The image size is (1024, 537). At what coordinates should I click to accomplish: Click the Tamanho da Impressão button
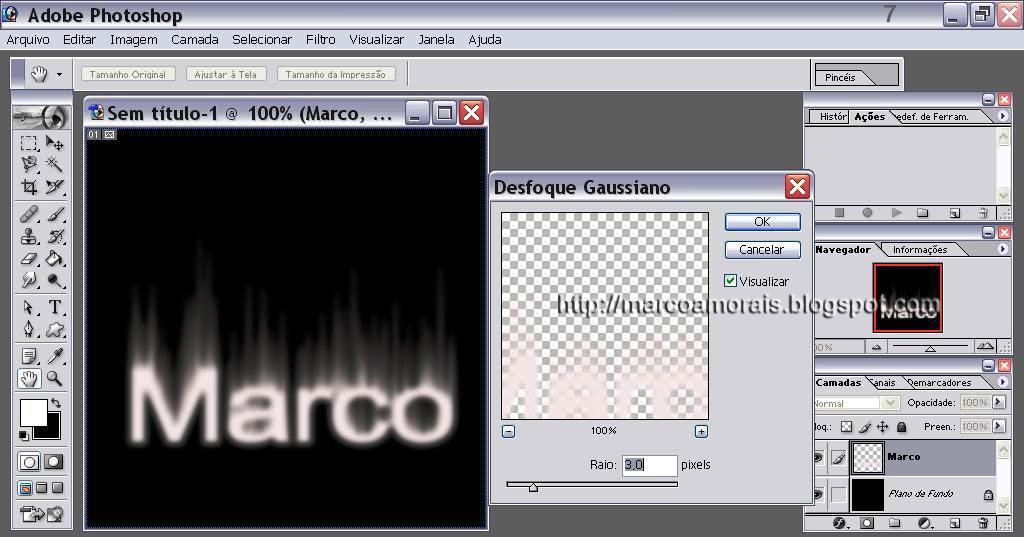point(335,74)
